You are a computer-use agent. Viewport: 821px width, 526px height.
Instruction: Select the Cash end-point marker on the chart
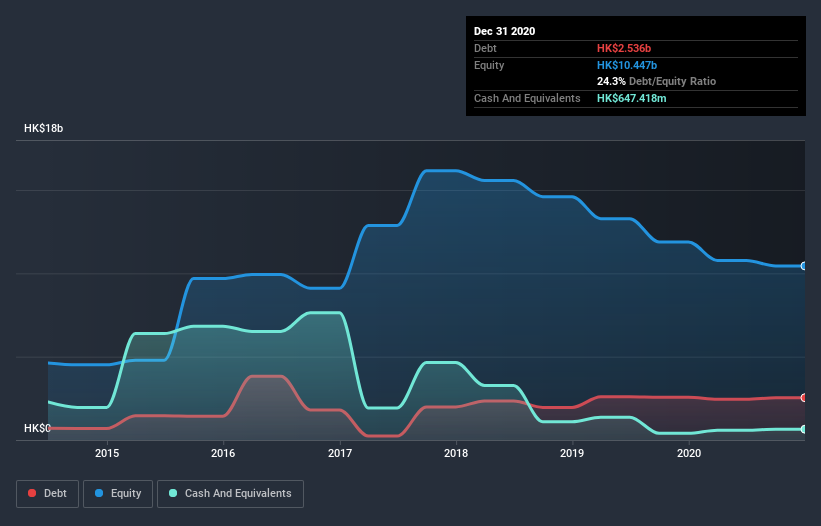click(x=804, y=429)
